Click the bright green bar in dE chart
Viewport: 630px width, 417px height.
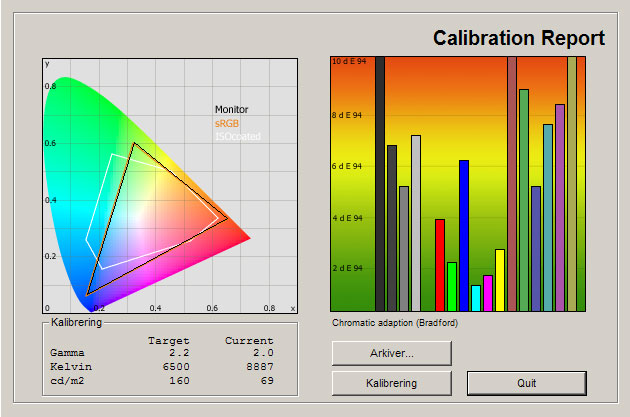pyautogui.click(x=452, y=287)
